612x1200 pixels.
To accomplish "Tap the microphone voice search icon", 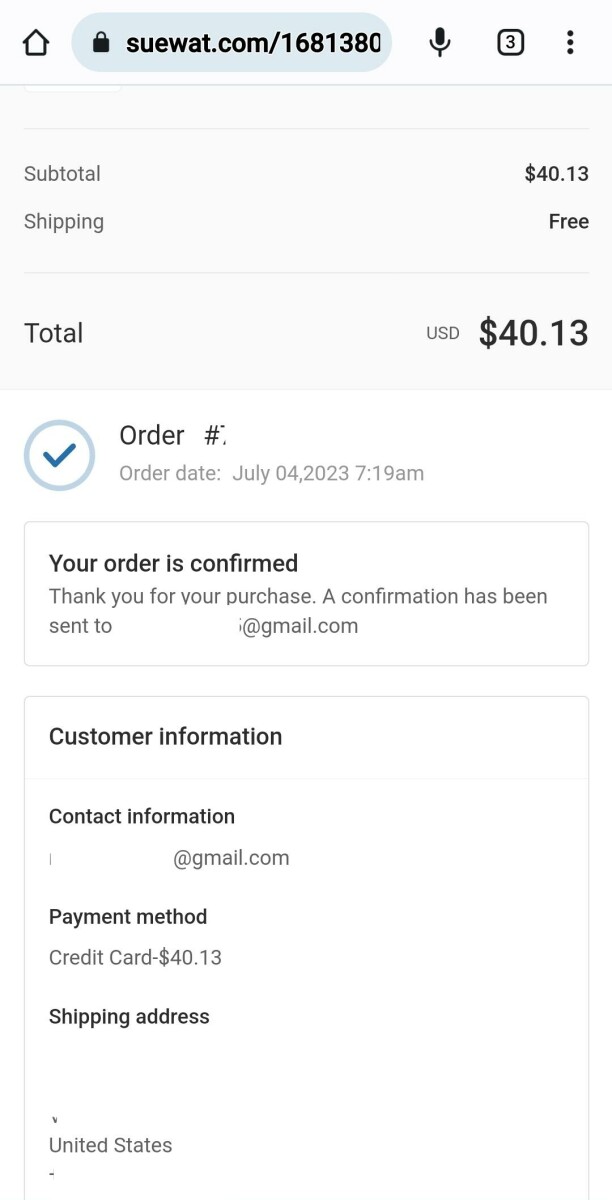I will point(439,42).
